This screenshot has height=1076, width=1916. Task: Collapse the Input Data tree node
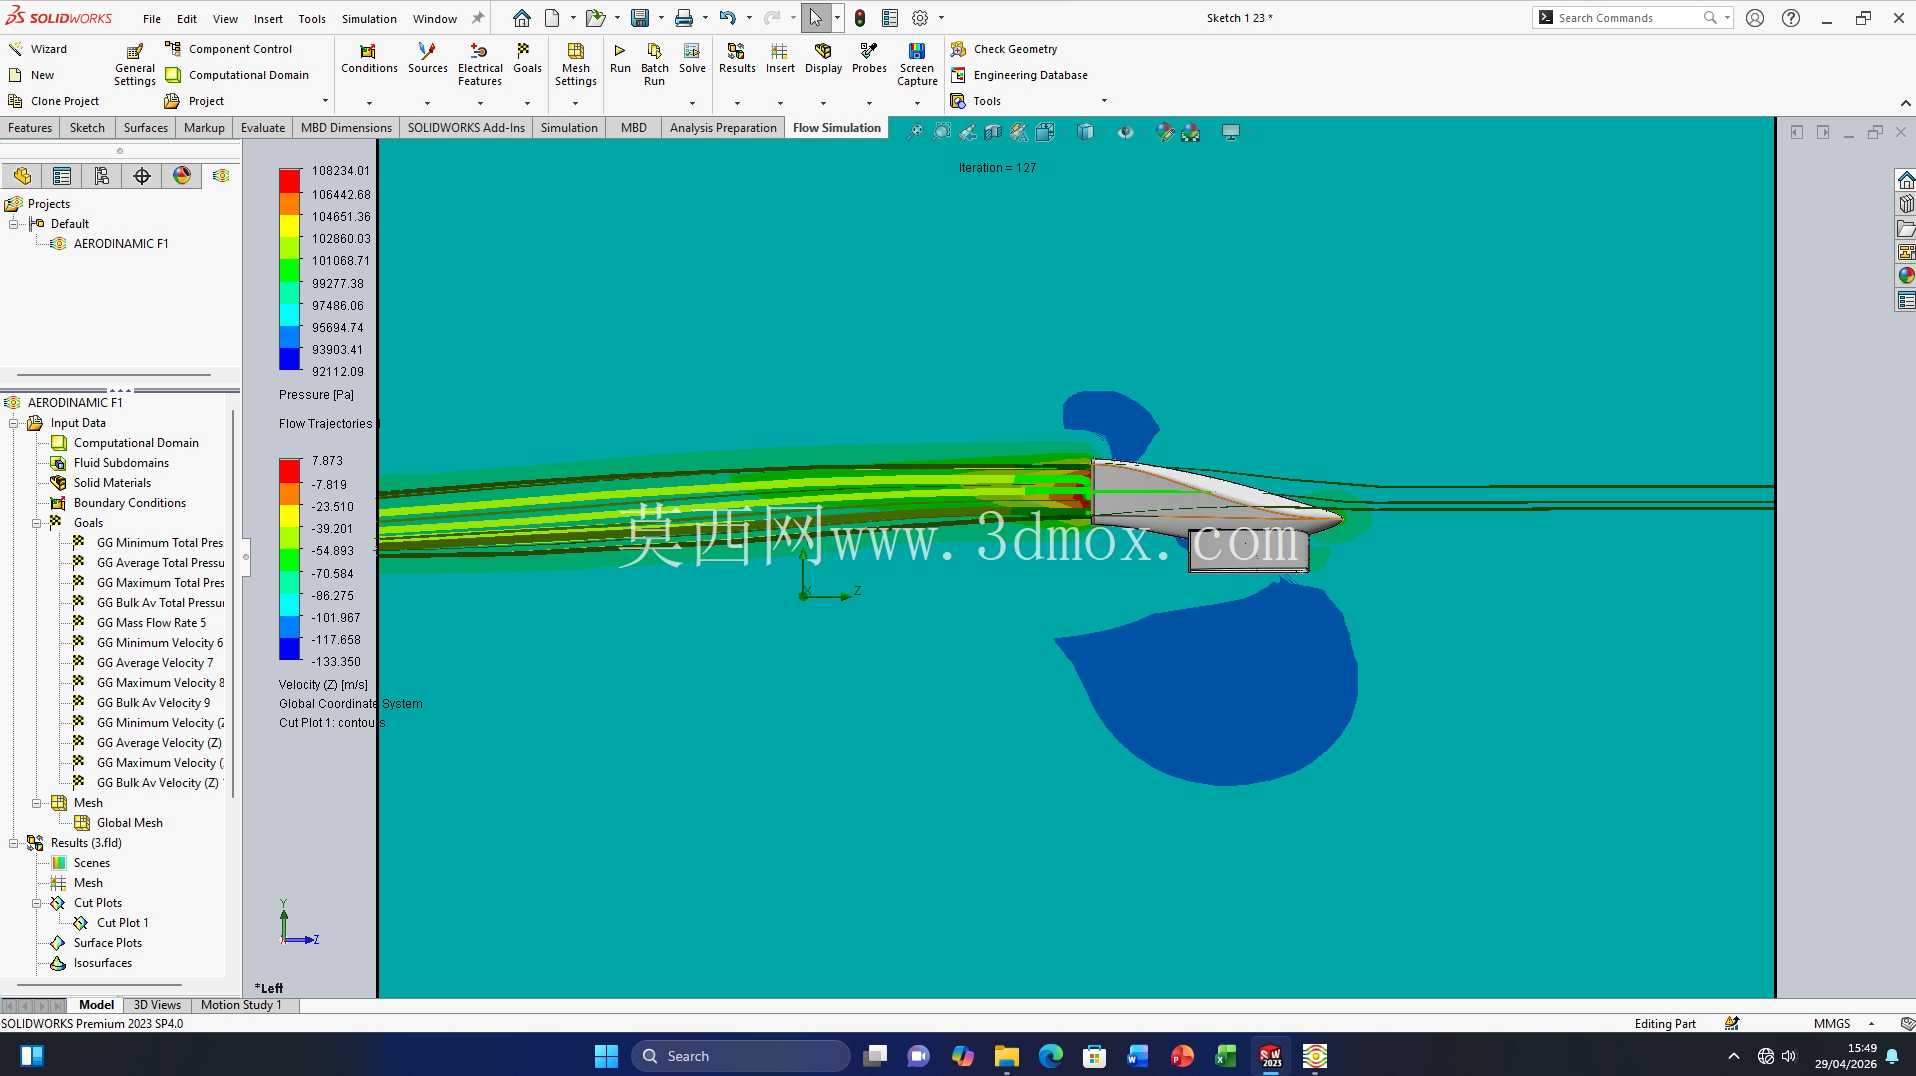coord(14,423)
